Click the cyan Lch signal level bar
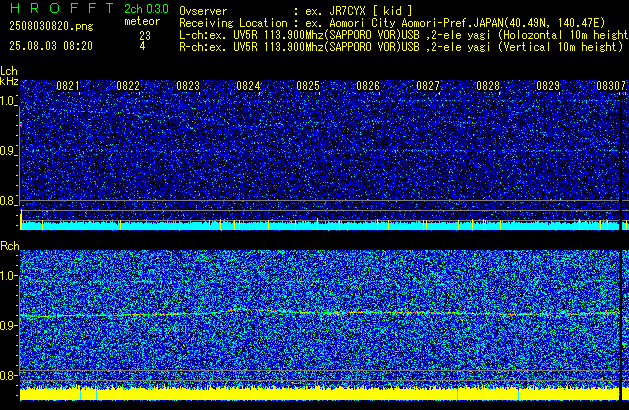Screen dimensions: 629x410 320,225
